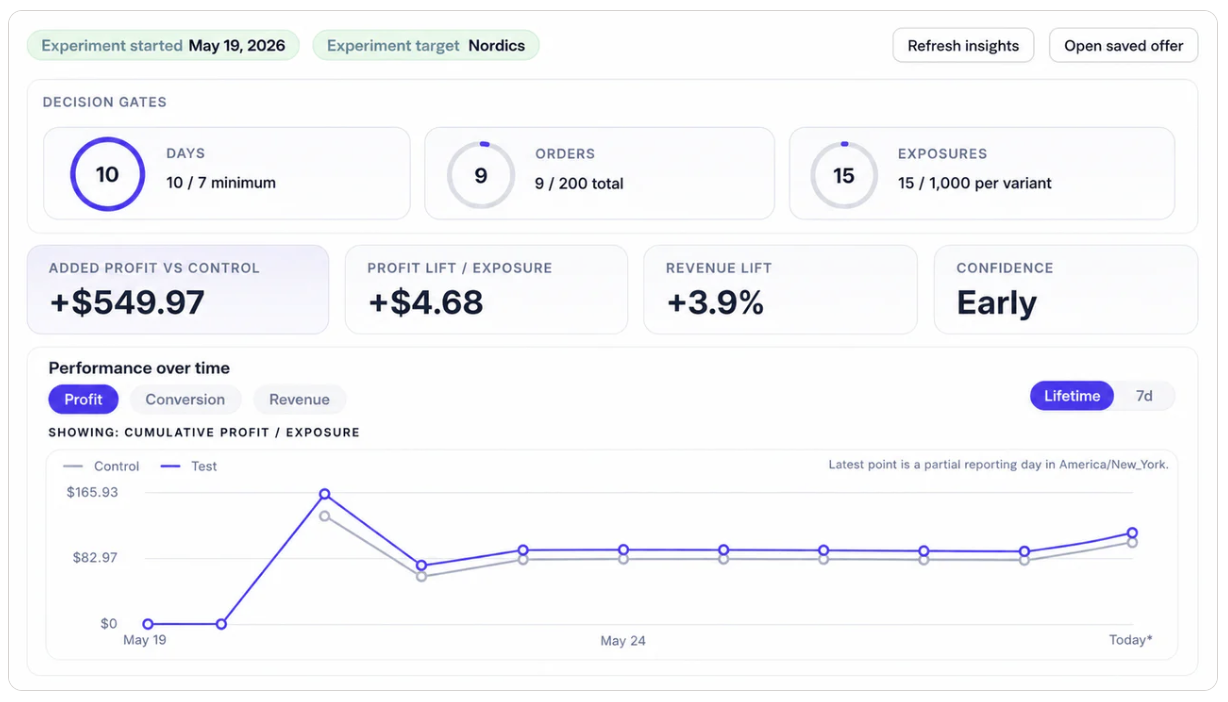This screenshot has height=702, width=1228.
Task: Toggle the Test series in legend
Action: point(188,466)
